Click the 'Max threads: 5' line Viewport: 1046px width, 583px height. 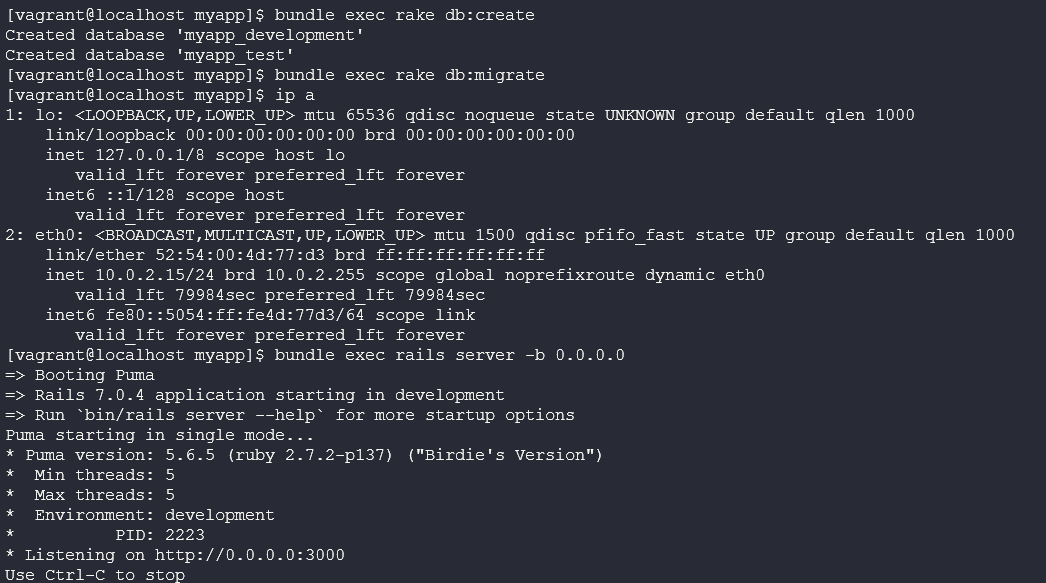point(104,495)
